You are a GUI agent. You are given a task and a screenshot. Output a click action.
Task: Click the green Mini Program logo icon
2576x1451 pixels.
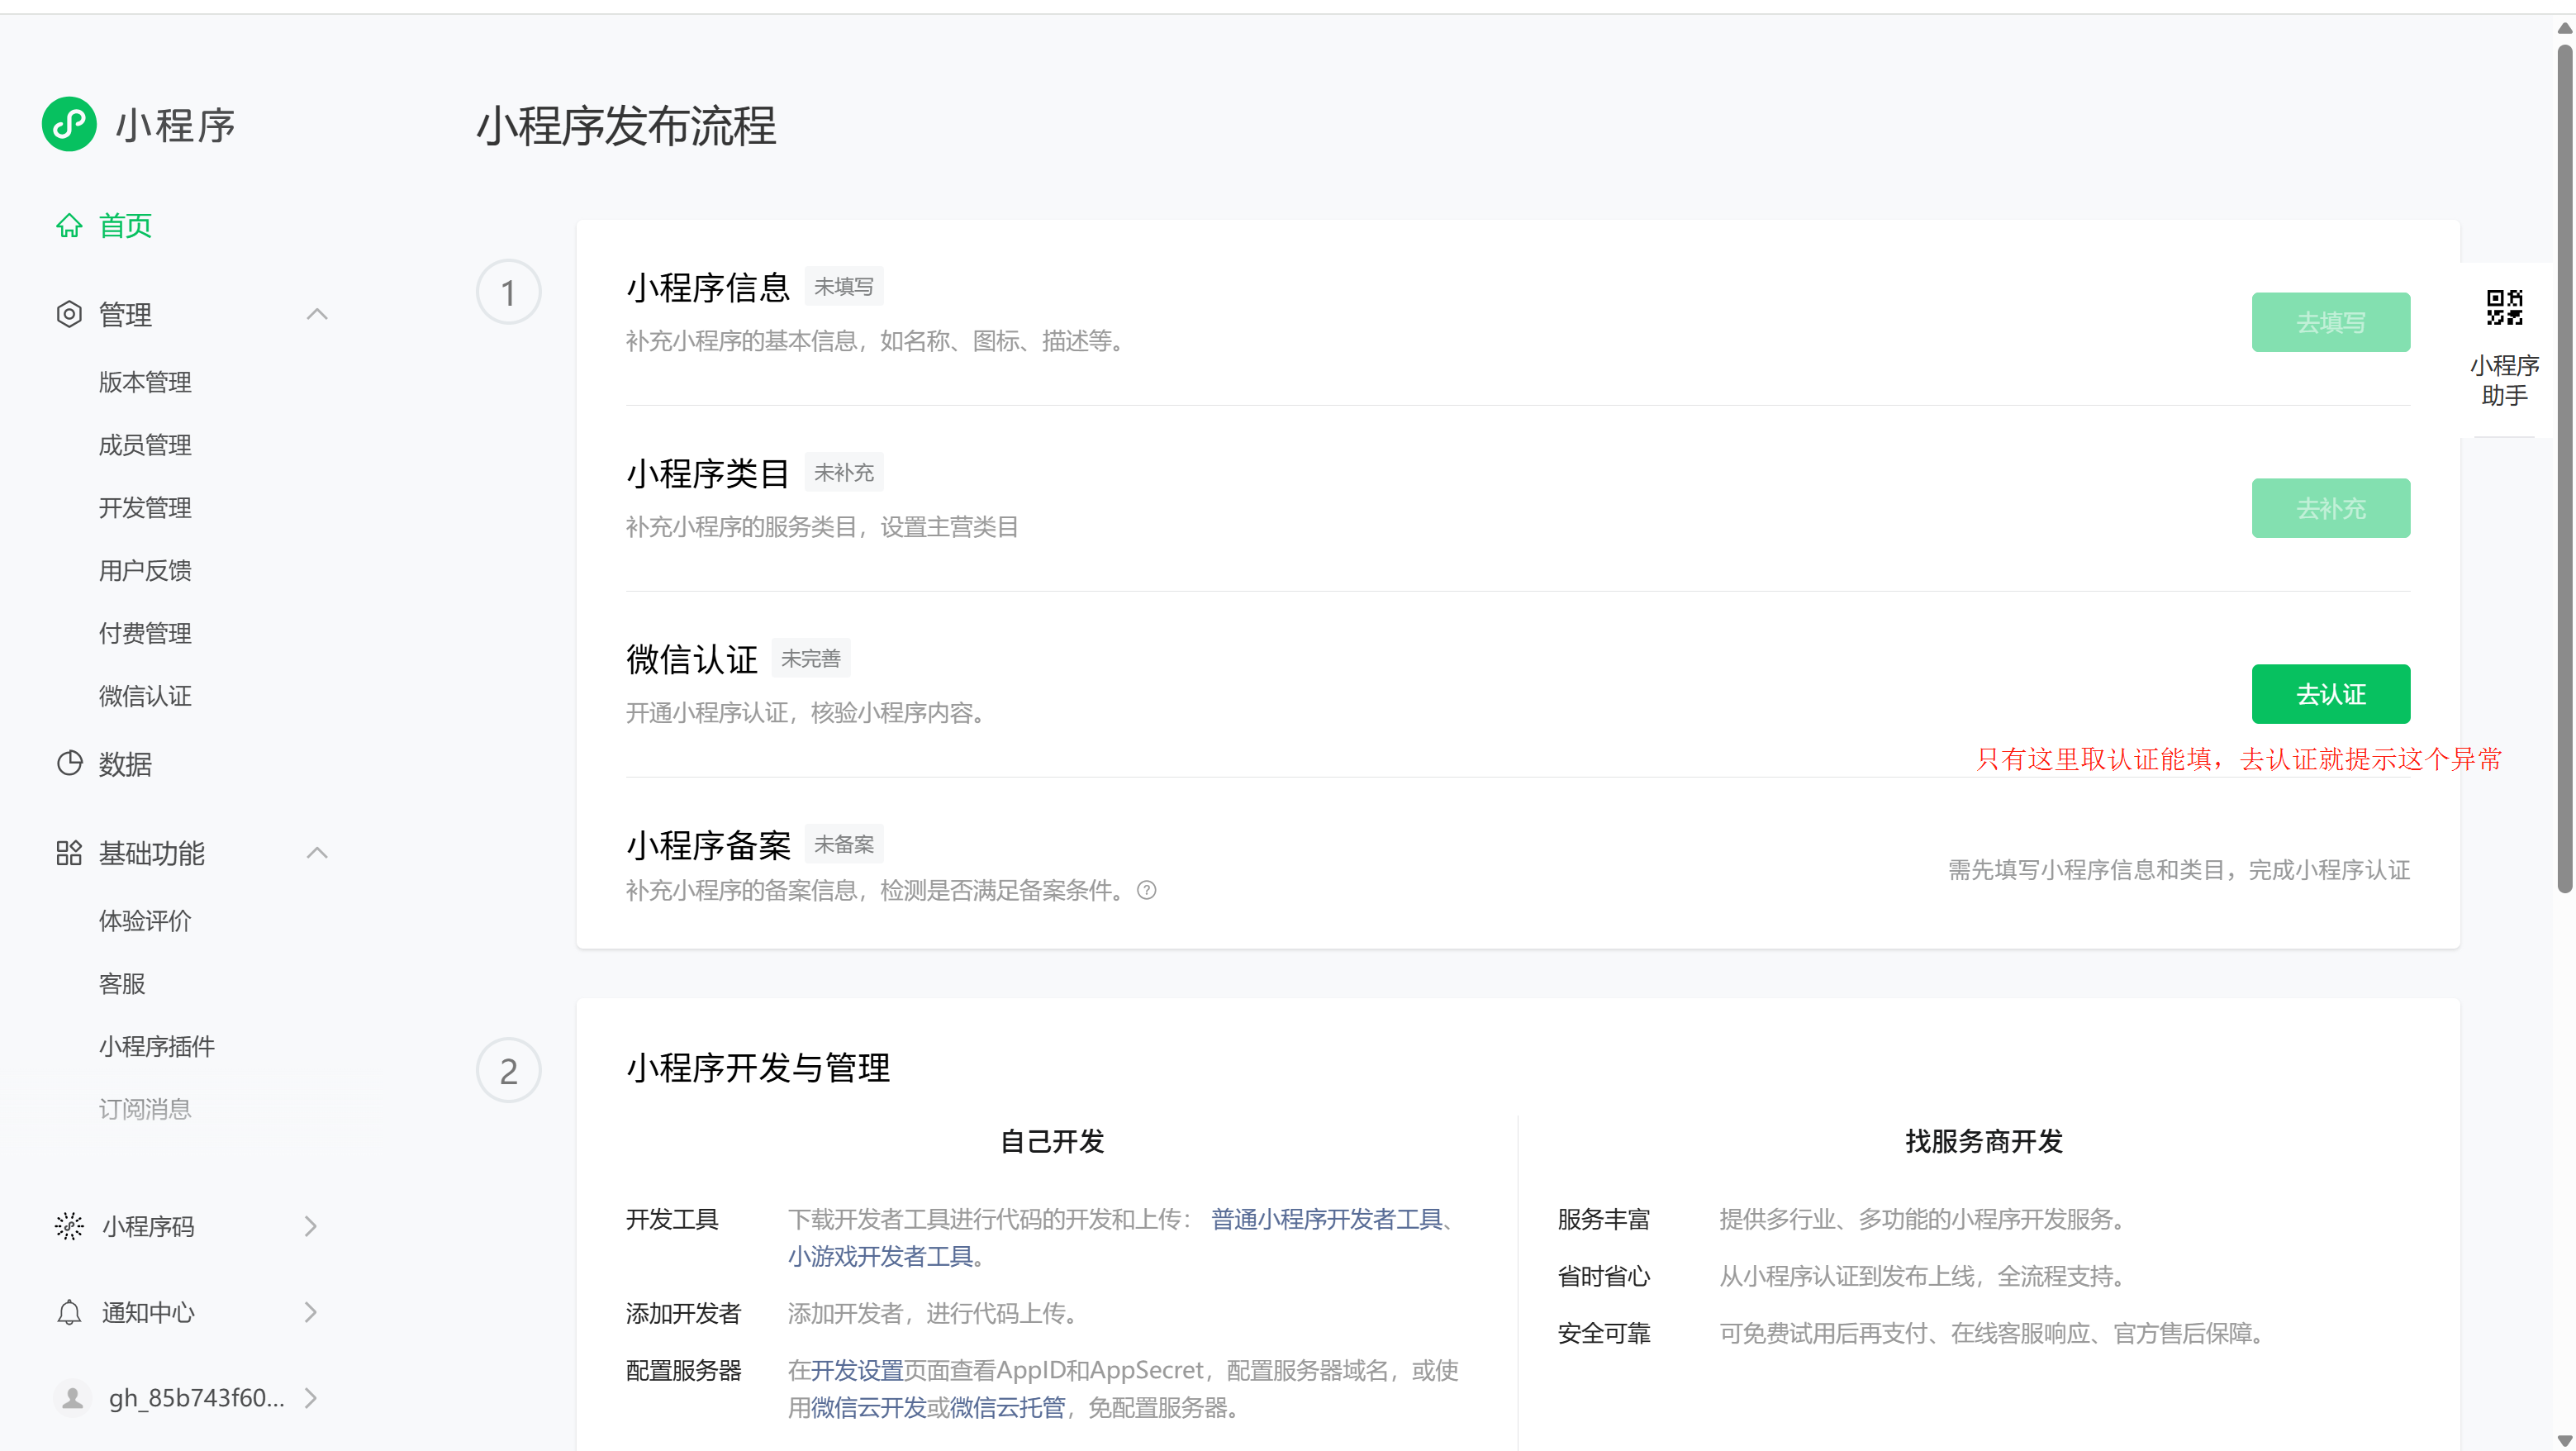(x=69, y=124)
